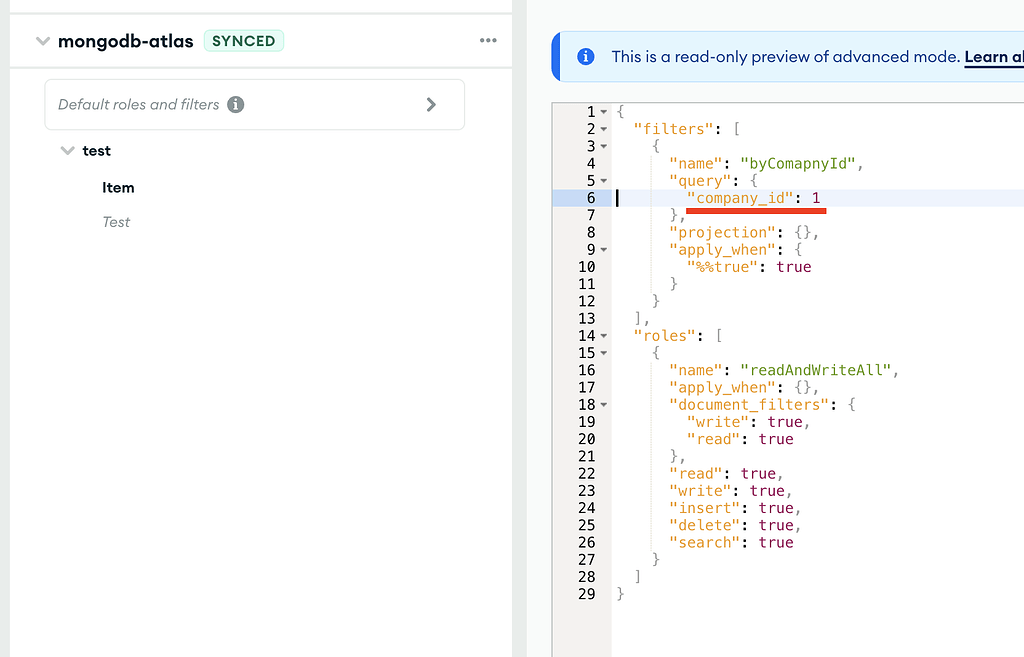Select the Test collection in italics
Screen dimensions: 1024x657
pyautogui.click(x=116, y=222)
